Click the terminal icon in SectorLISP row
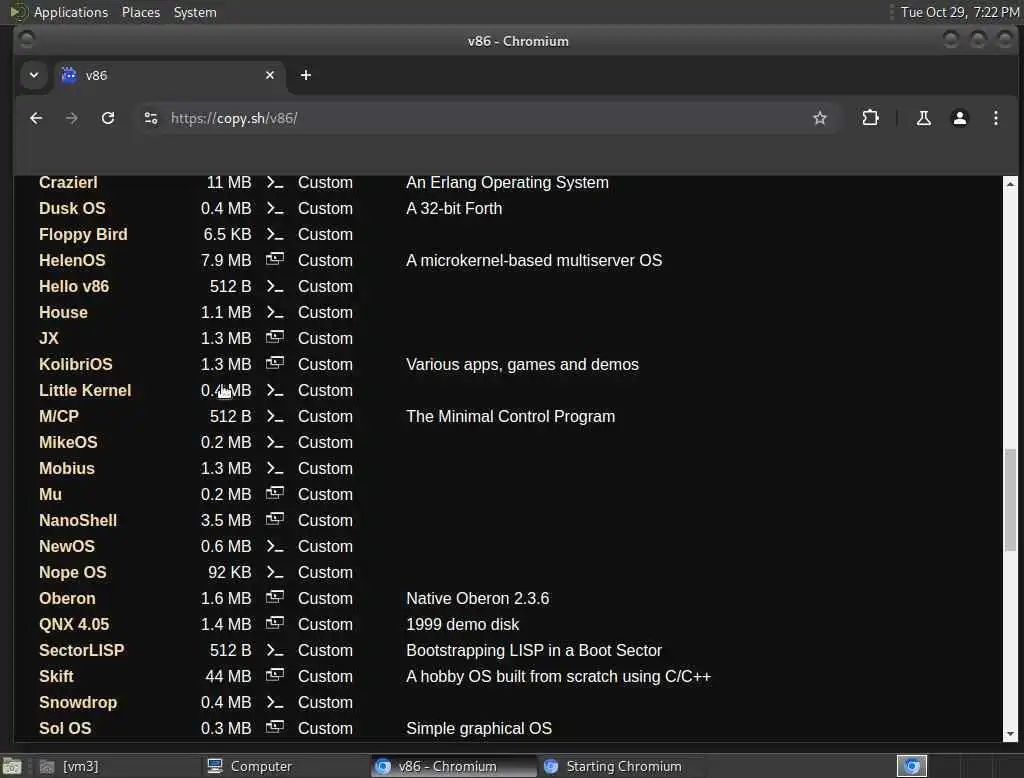Image resolution: width=1024 pixels, height=778 pixels. point(275,651)
